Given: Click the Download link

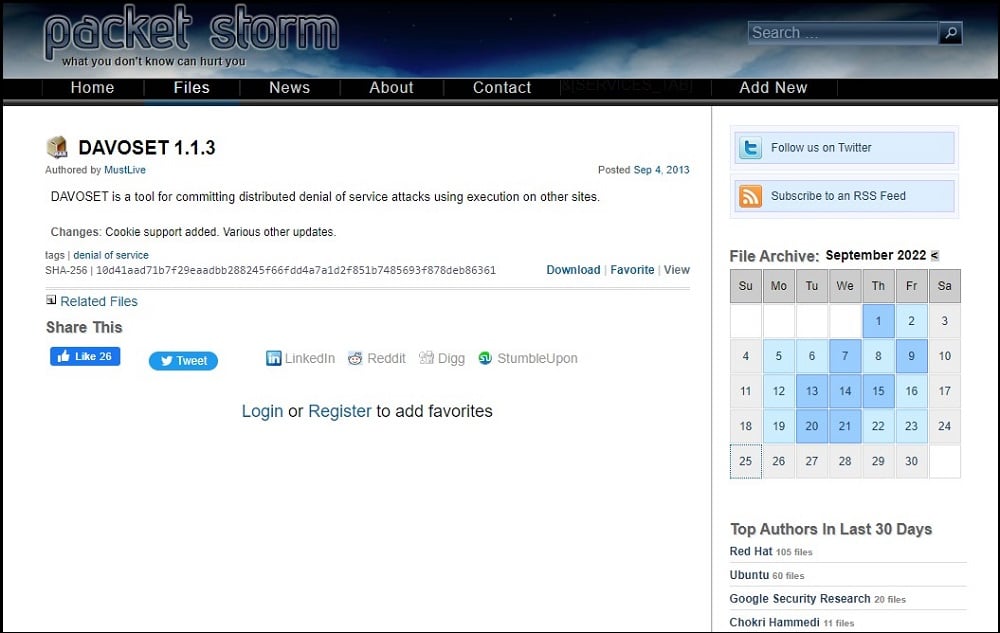Looking at the screenshot, I should tap(573, 270).
